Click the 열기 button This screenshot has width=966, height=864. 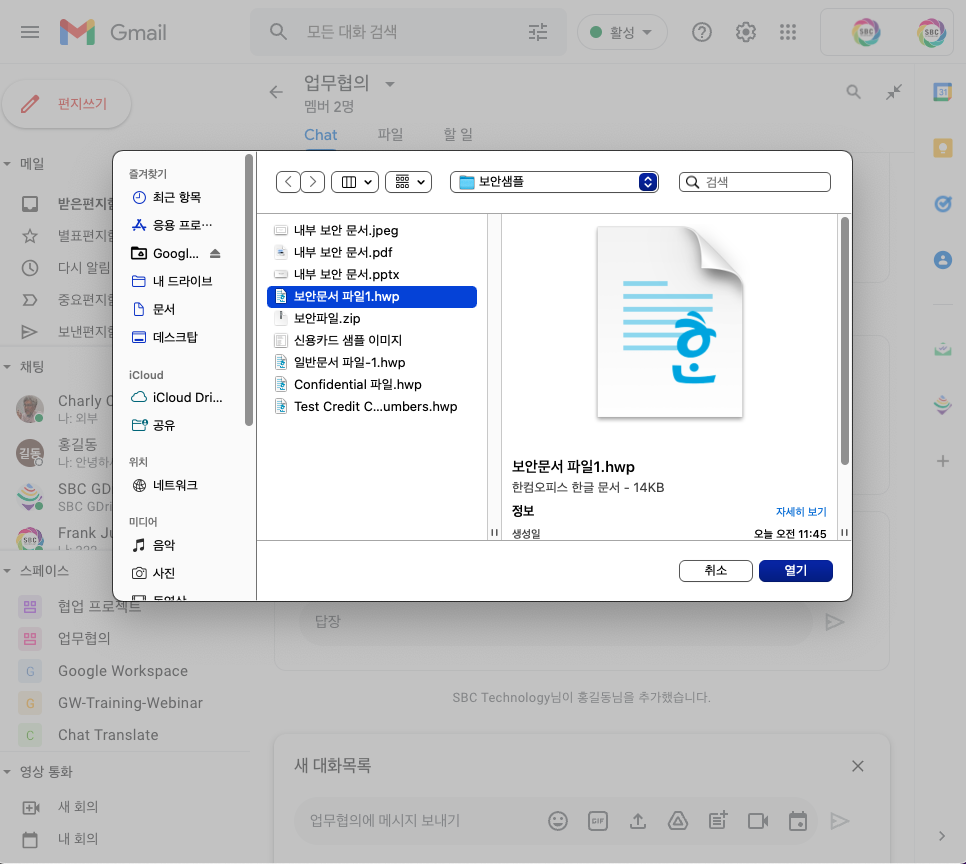click(795, 571)
